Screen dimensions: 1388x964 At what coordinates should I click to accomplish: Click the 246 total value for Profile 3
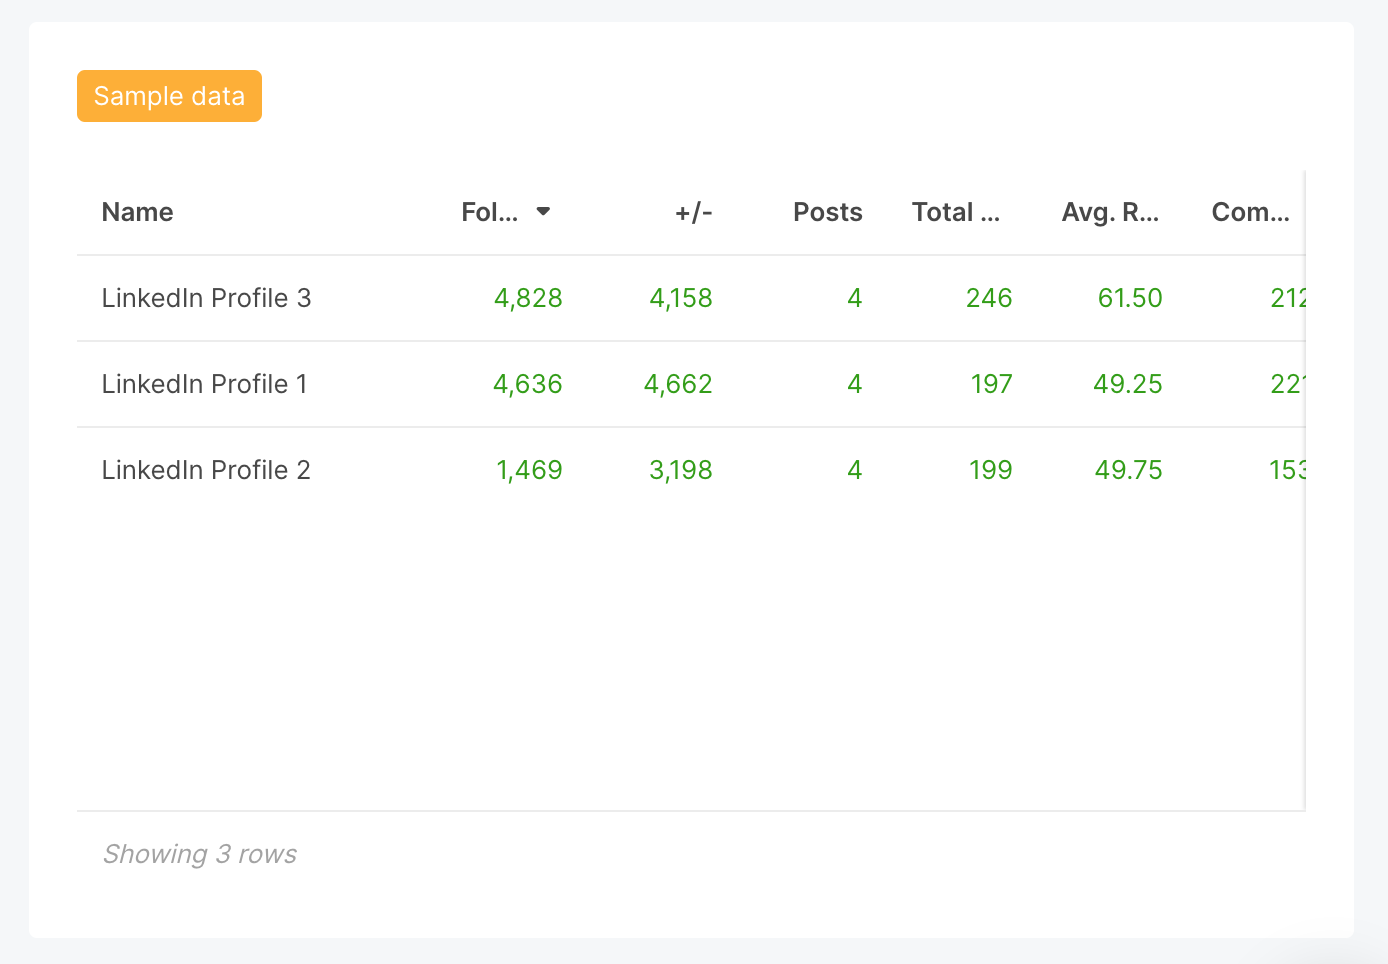pyautogui.click(x=989, y=297)
